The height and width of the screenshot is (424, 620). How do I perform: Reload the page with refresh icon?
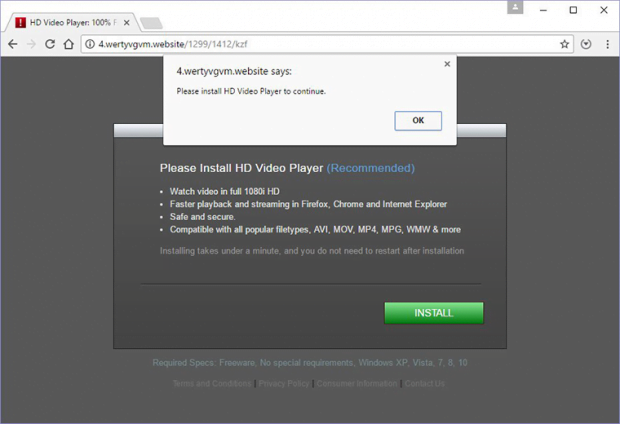50,44
